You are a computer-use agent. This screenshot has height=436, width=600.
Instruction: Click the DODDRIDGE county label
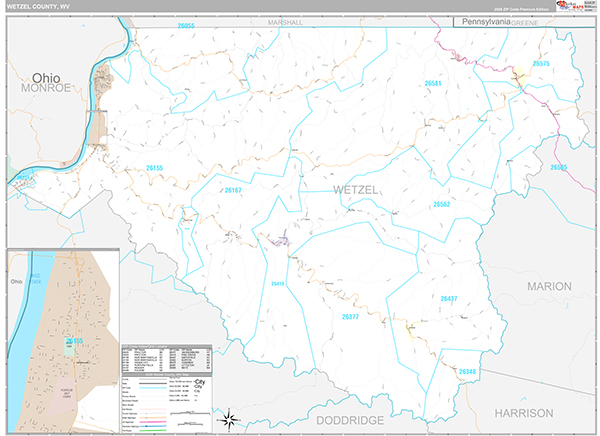pos(350,420)
